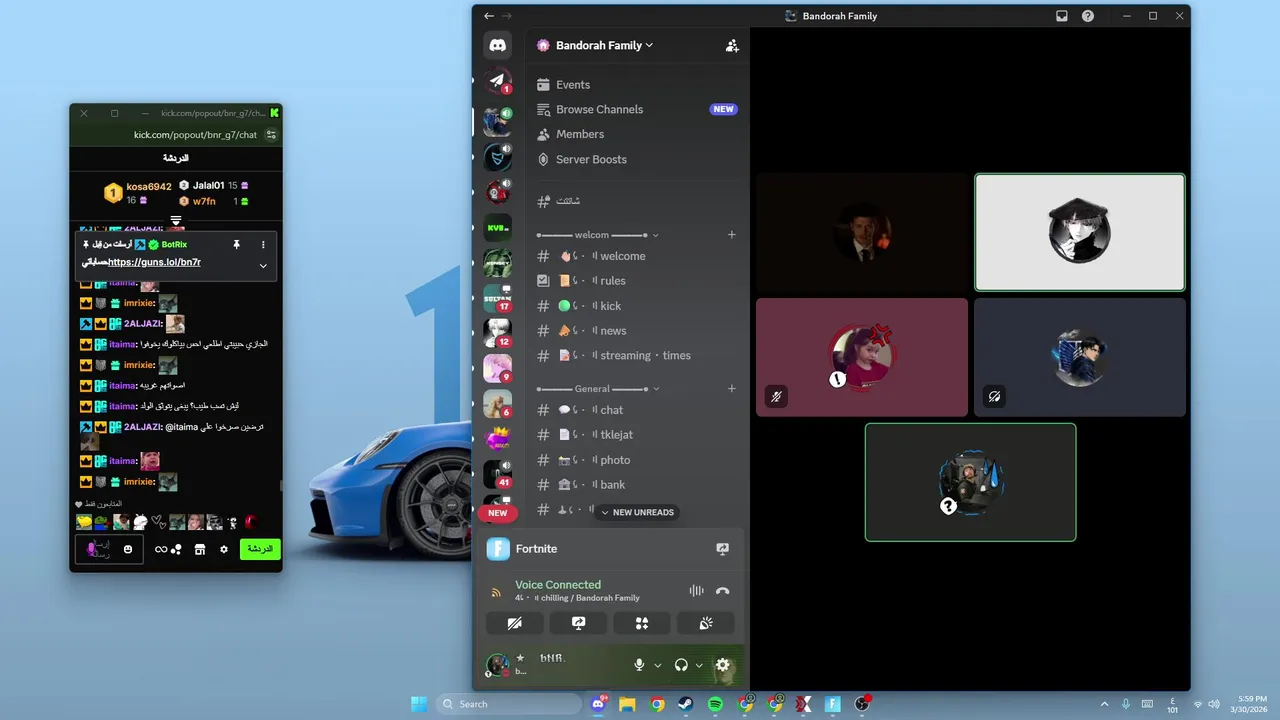The image size is (1280, 720).
Task: Open the Kick shop storefront icon
Action: (199, 550)
